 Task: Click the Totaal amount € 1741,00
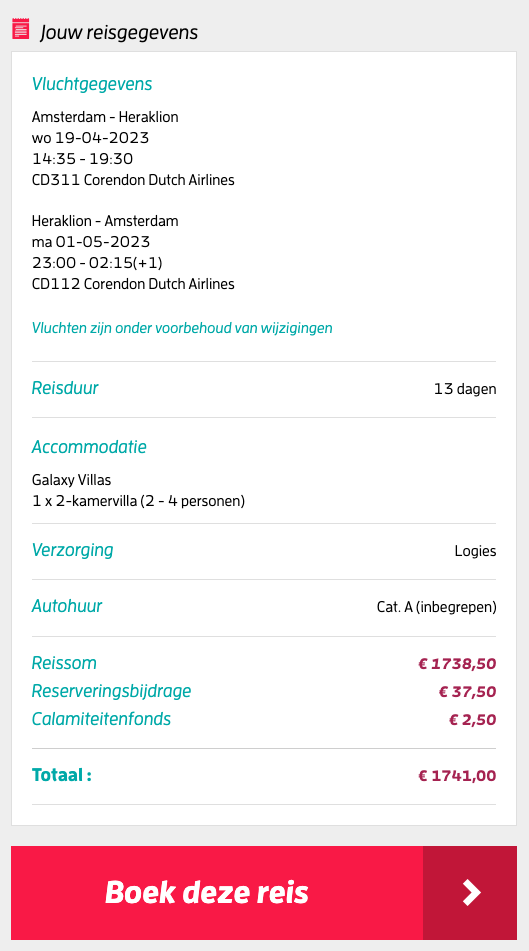coord(457,776)
